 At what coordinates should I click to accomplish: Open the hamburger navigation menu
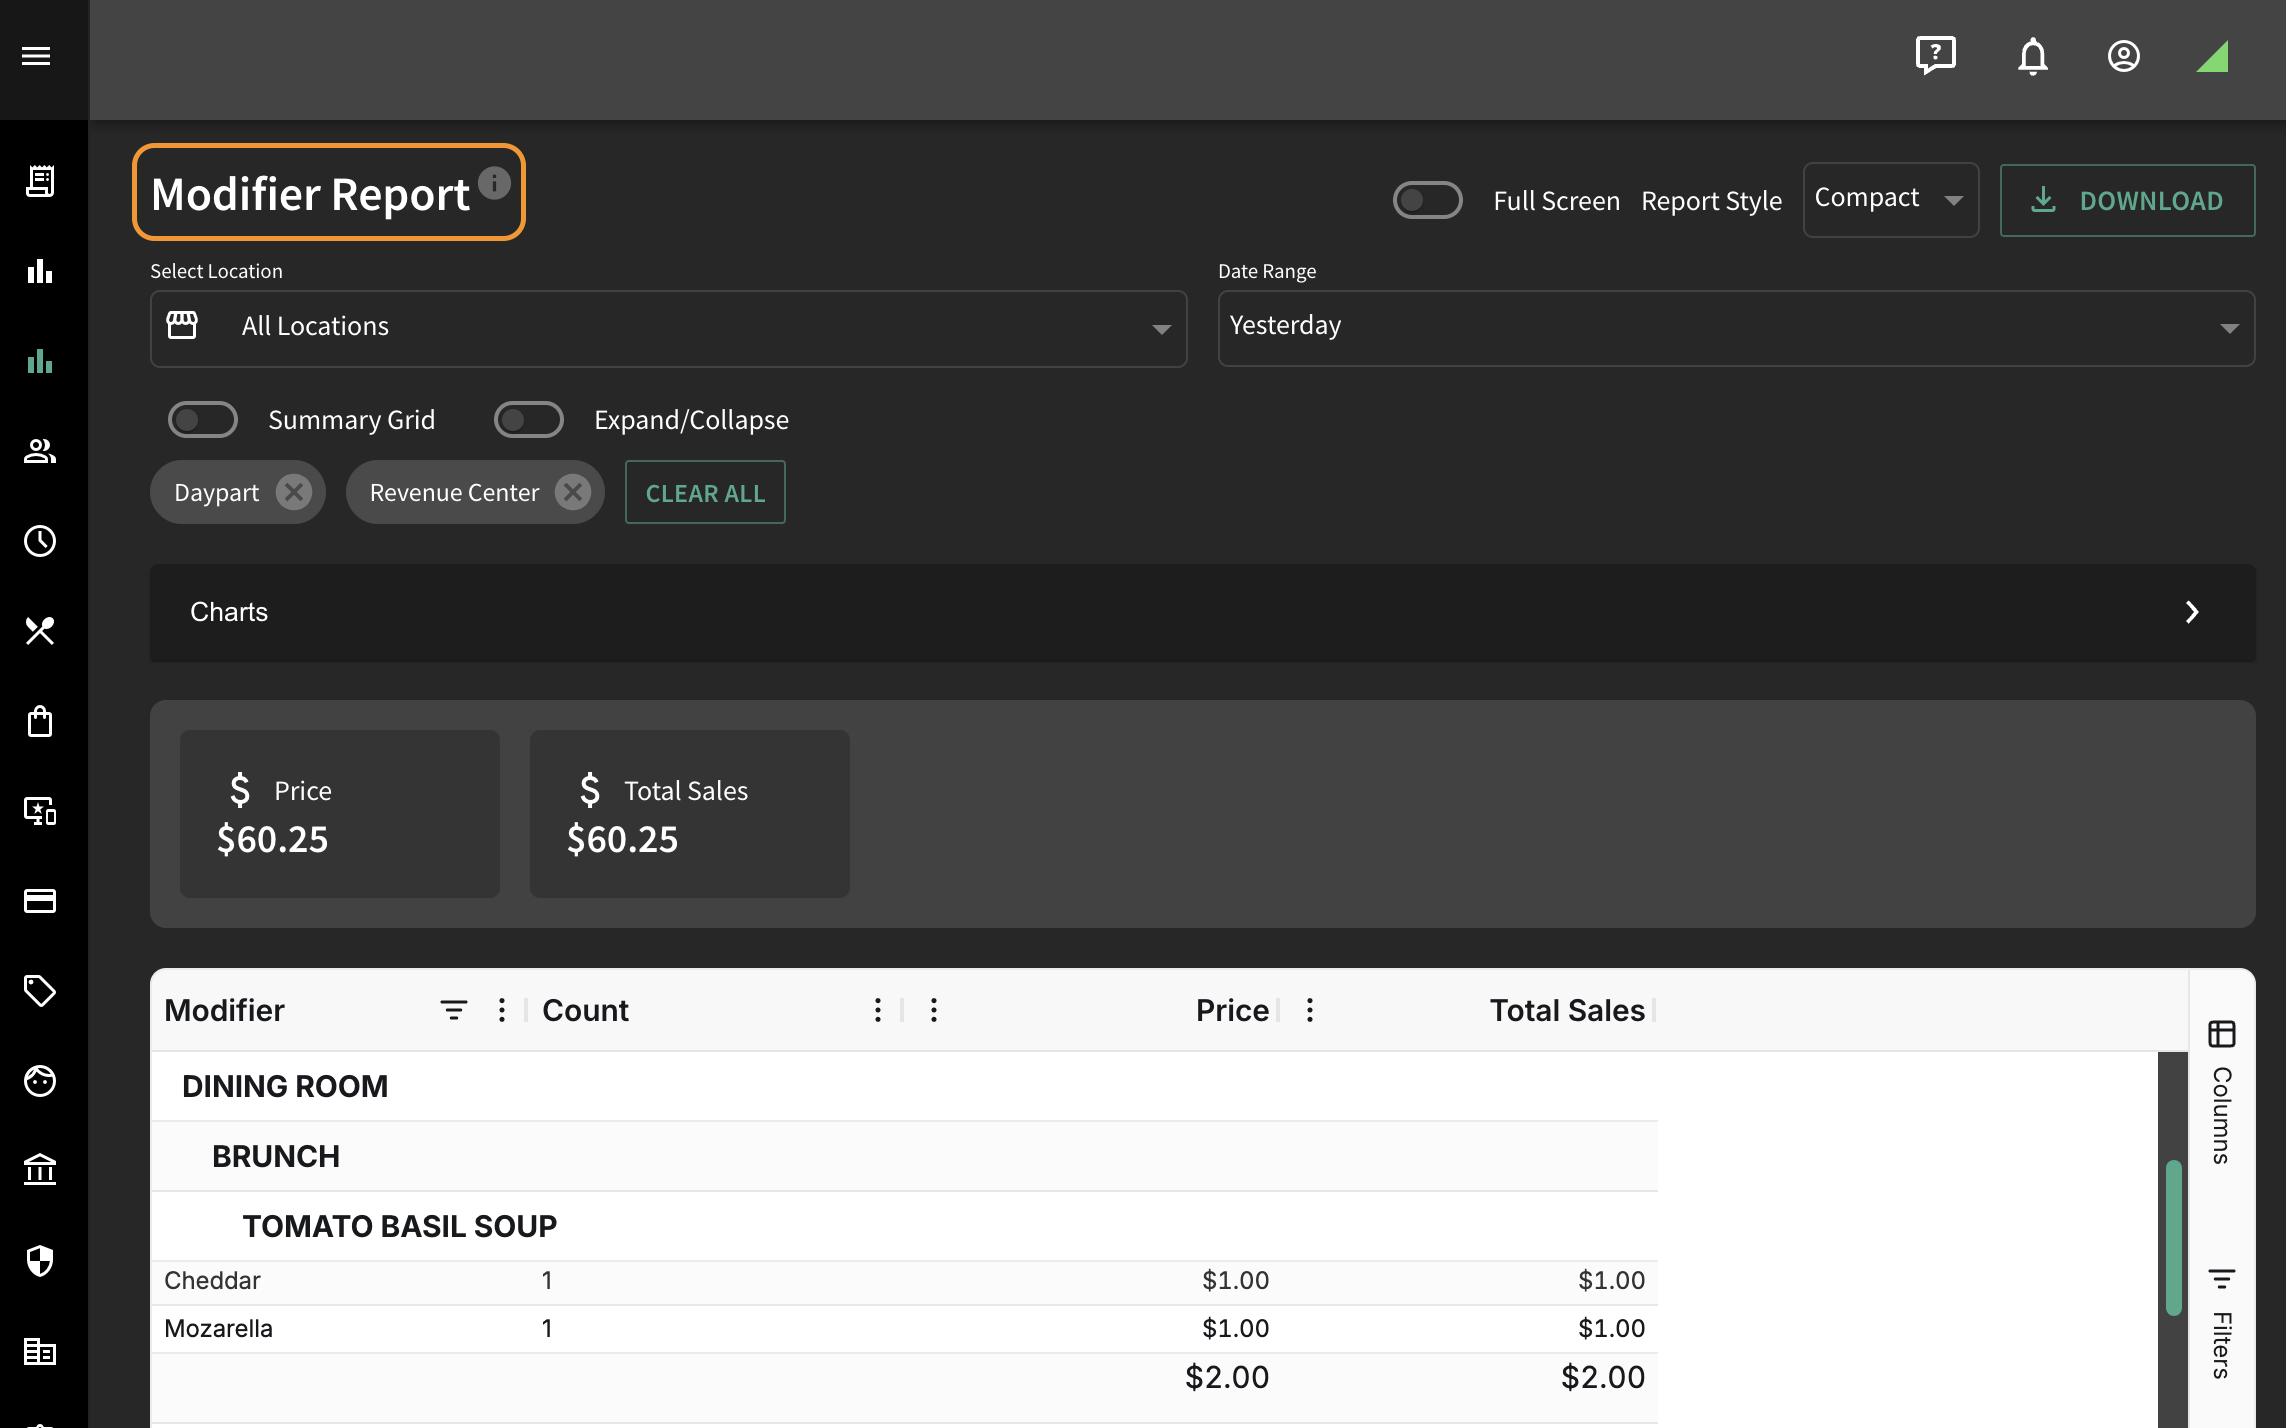pos(36,56)
